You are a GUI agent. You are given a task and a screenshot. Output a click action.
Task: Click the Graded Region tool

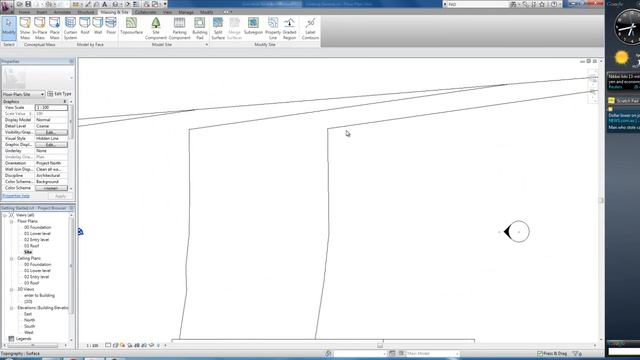(289, 28)
